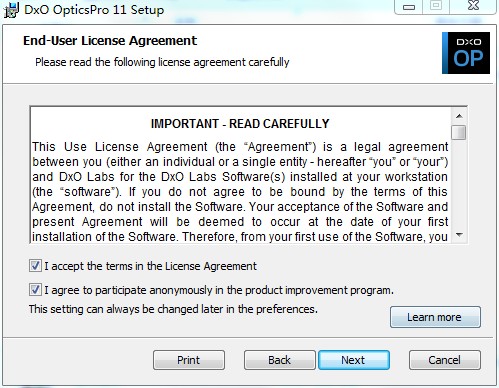Click the End-User License Agreement heading
499x388 pixels.
[110, 41]
